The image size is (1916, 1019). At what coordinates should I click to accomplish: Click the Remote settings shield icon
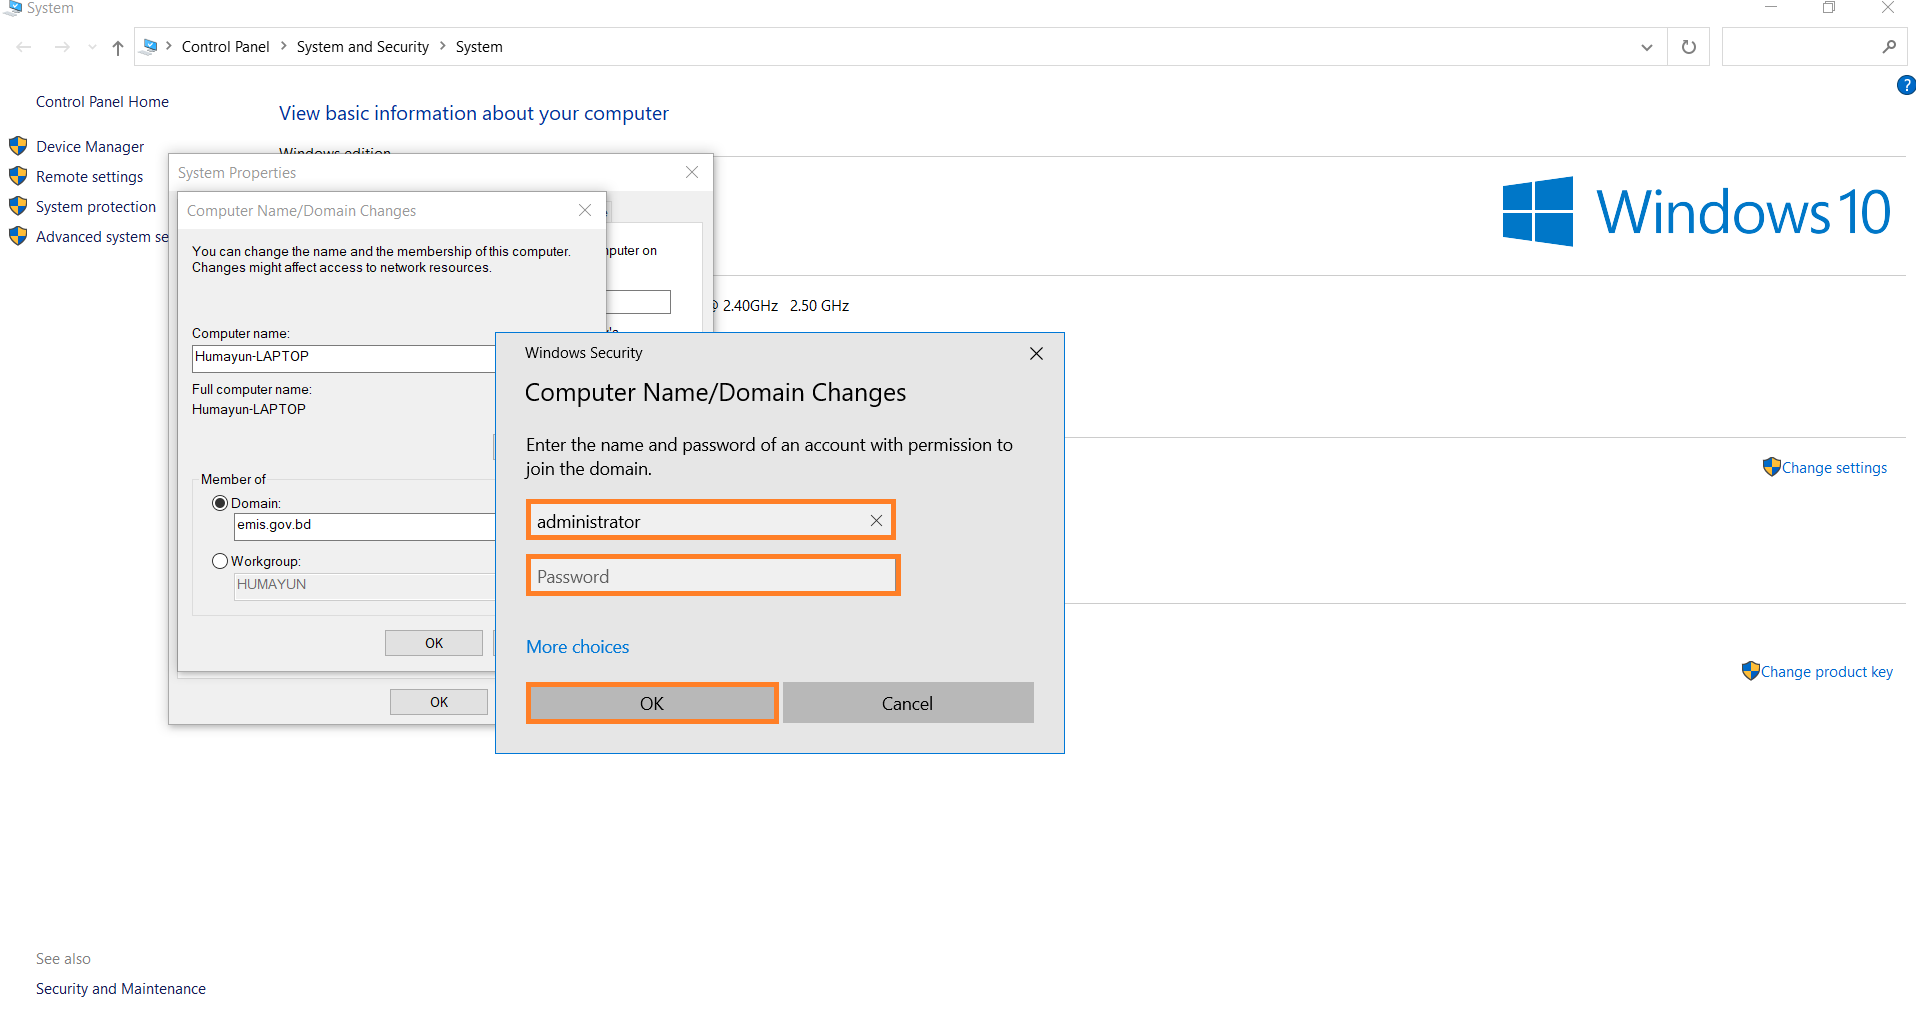click(x=18, y=176)
